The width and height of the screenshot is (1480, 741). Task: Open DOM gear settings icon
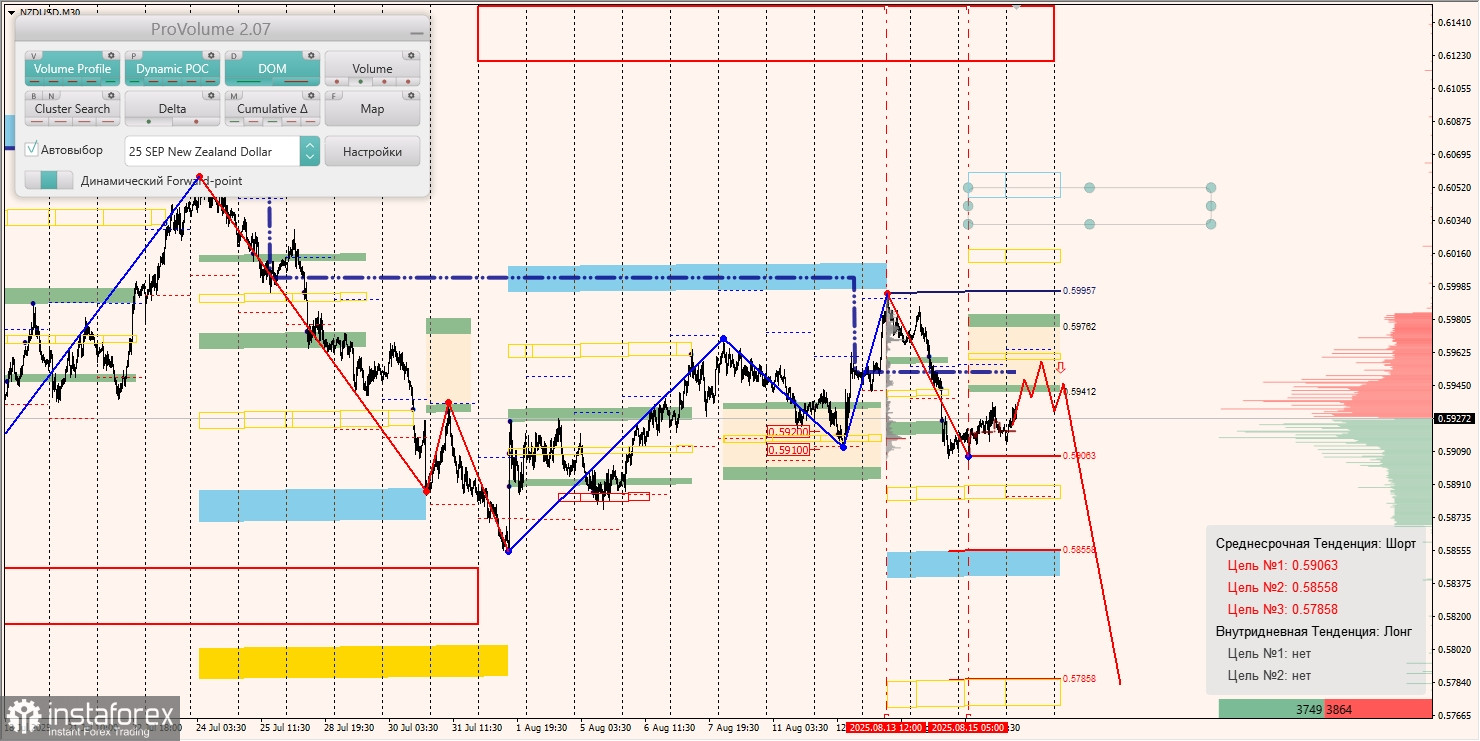point(311,55)
